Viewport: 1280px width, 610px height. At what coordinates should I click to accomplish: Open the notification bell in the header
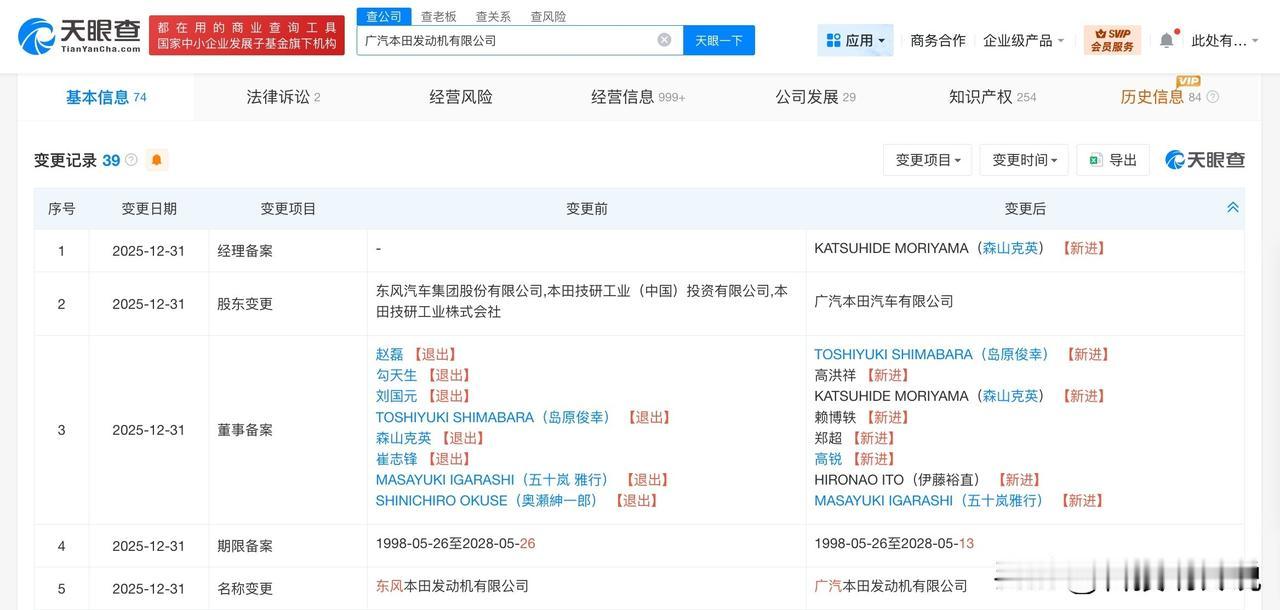click(x=1166, y=40)
